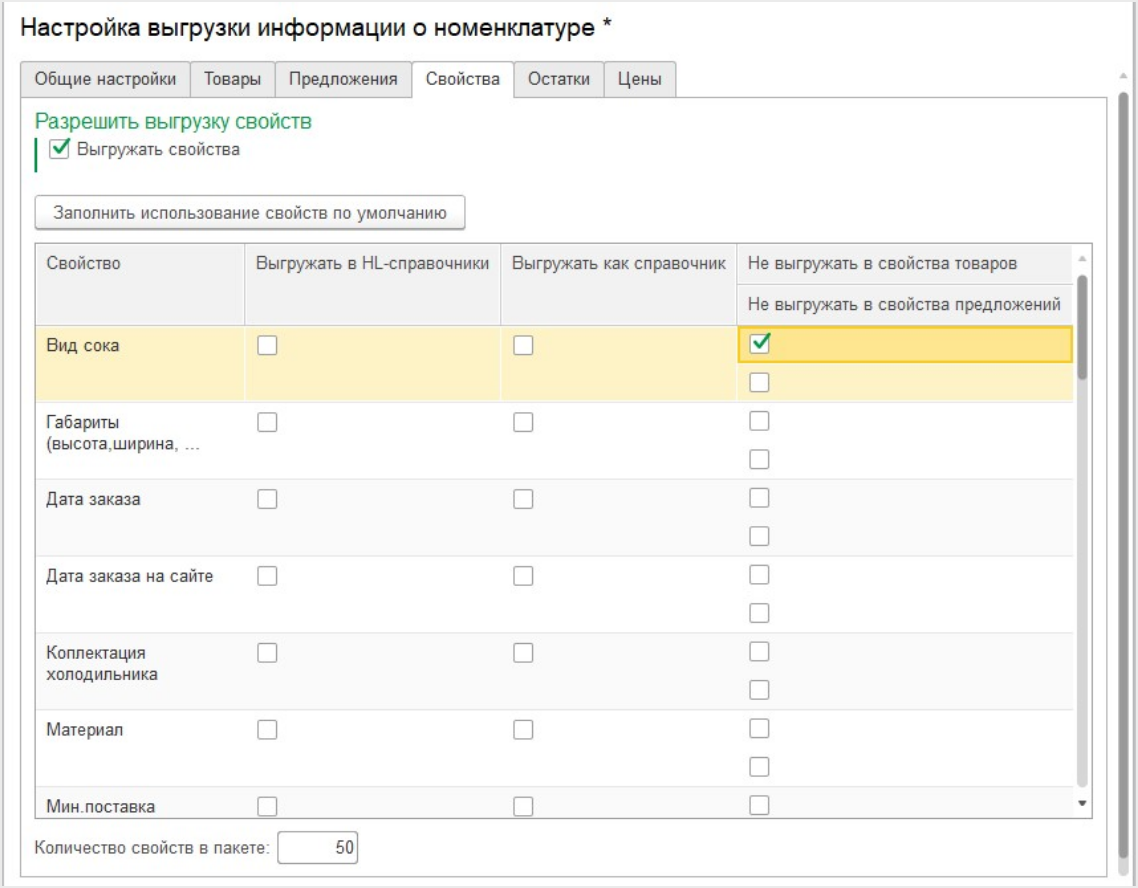Tick HL-справочники checkbox for Материал
1138x888 pixels.
pos(267,730)
